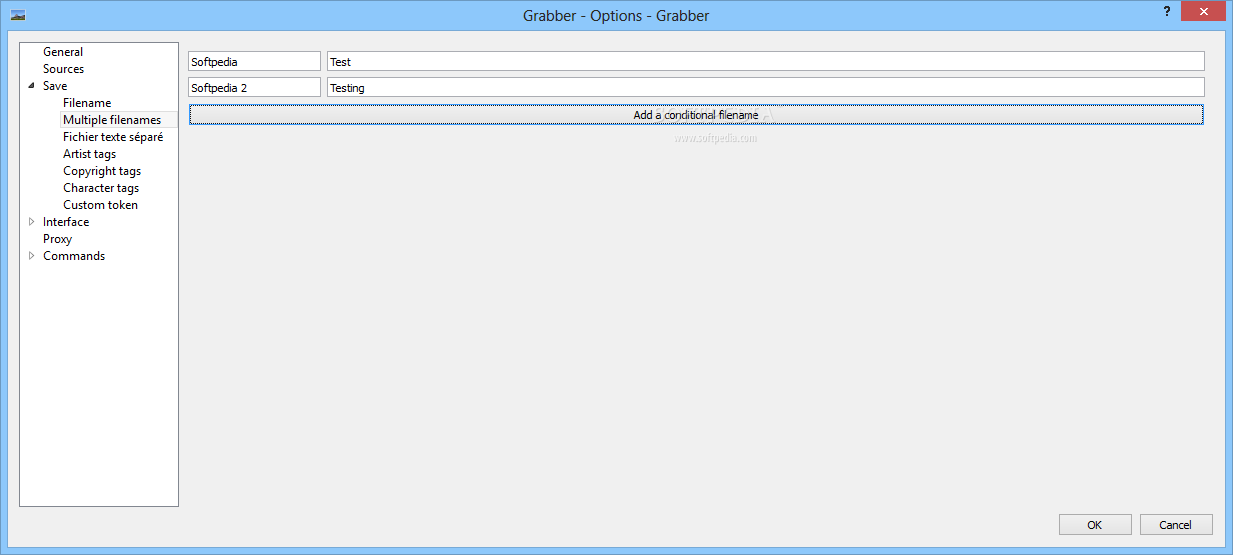Open Fichier texte séparé settings
The image size is (1233, 555).
(x=113, y=137)
